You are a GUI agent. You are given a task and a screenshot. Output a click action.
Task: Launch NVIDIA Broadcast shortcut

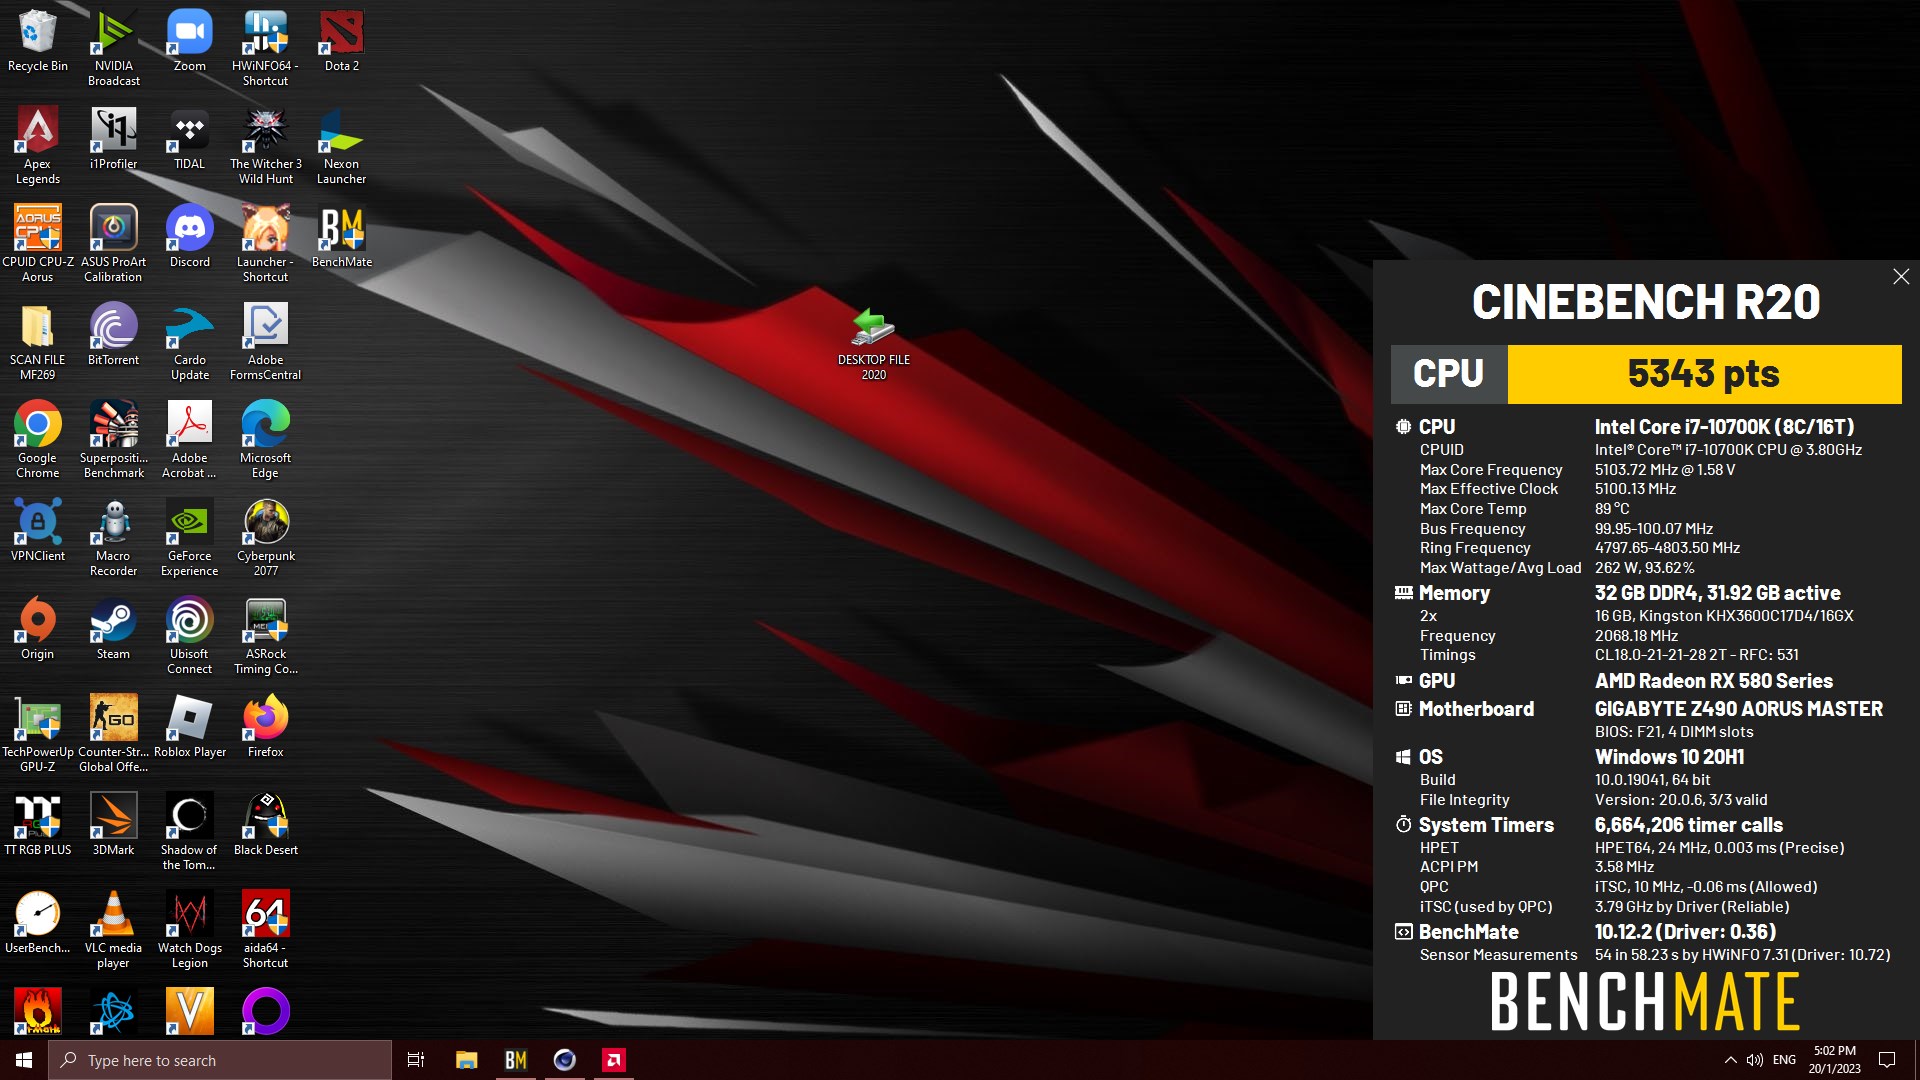tap(114, 49)
